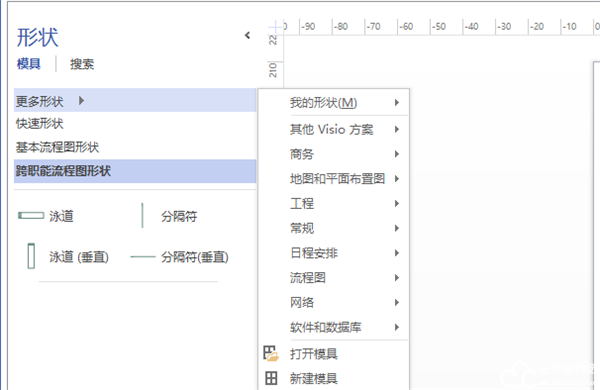Click the 分隔符(垂直) shape label
This screenshot has width=600, height=390.
pyautogui.click(x=195, y=257)
